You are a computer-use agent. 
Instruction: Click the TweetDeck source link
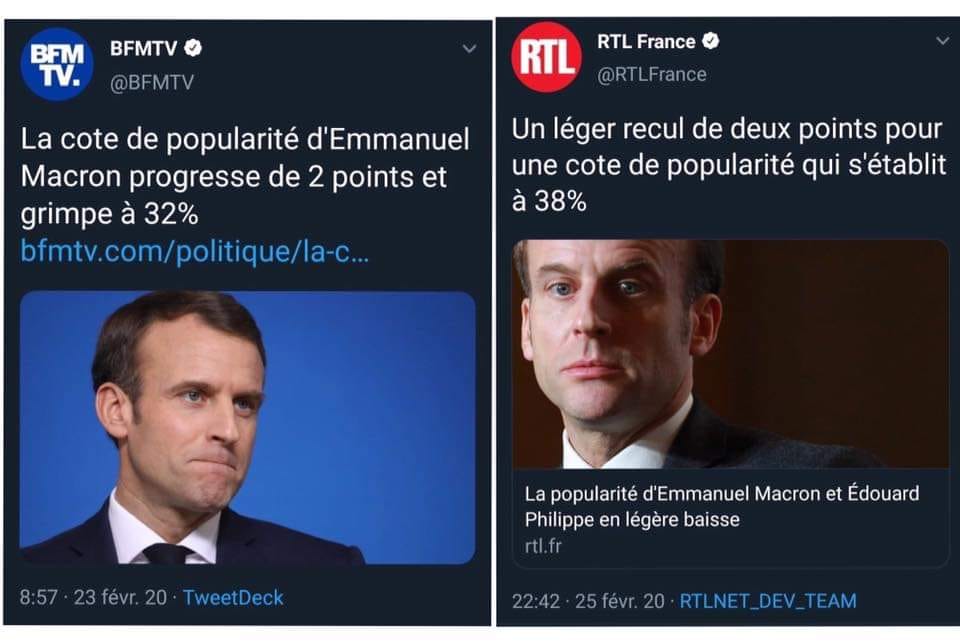pyautogui.click(x=233, y=597)
